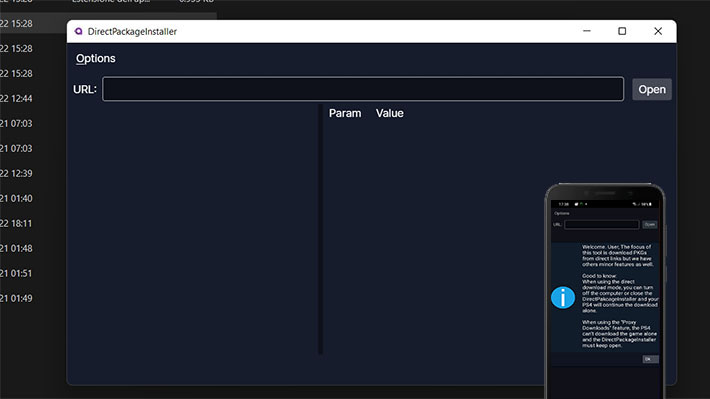Tap the URL field on phone screen
This screenshot has width=710, height=399.
(602, 224)
